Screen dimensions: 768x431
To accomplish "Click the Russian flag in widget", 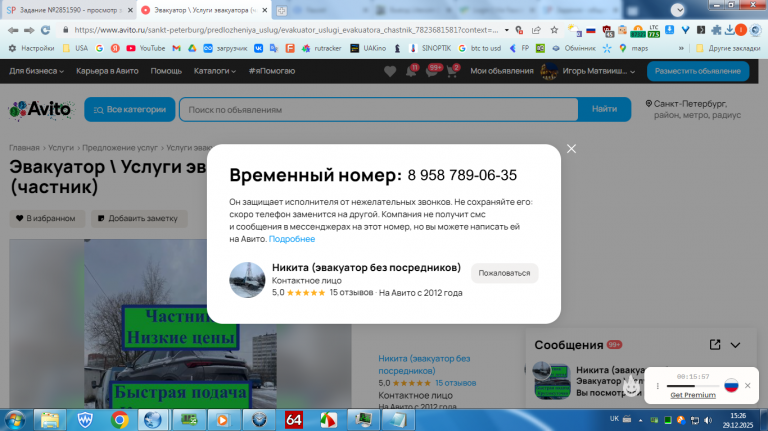I will click(x=731, y=385).
